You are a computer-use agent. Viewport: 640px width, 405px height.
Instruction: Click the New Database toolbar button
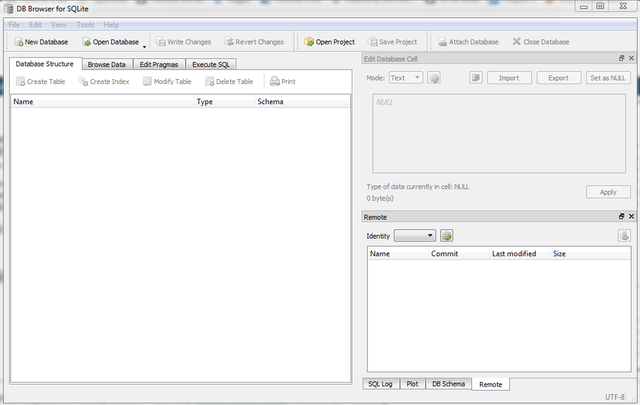(41, 42)
